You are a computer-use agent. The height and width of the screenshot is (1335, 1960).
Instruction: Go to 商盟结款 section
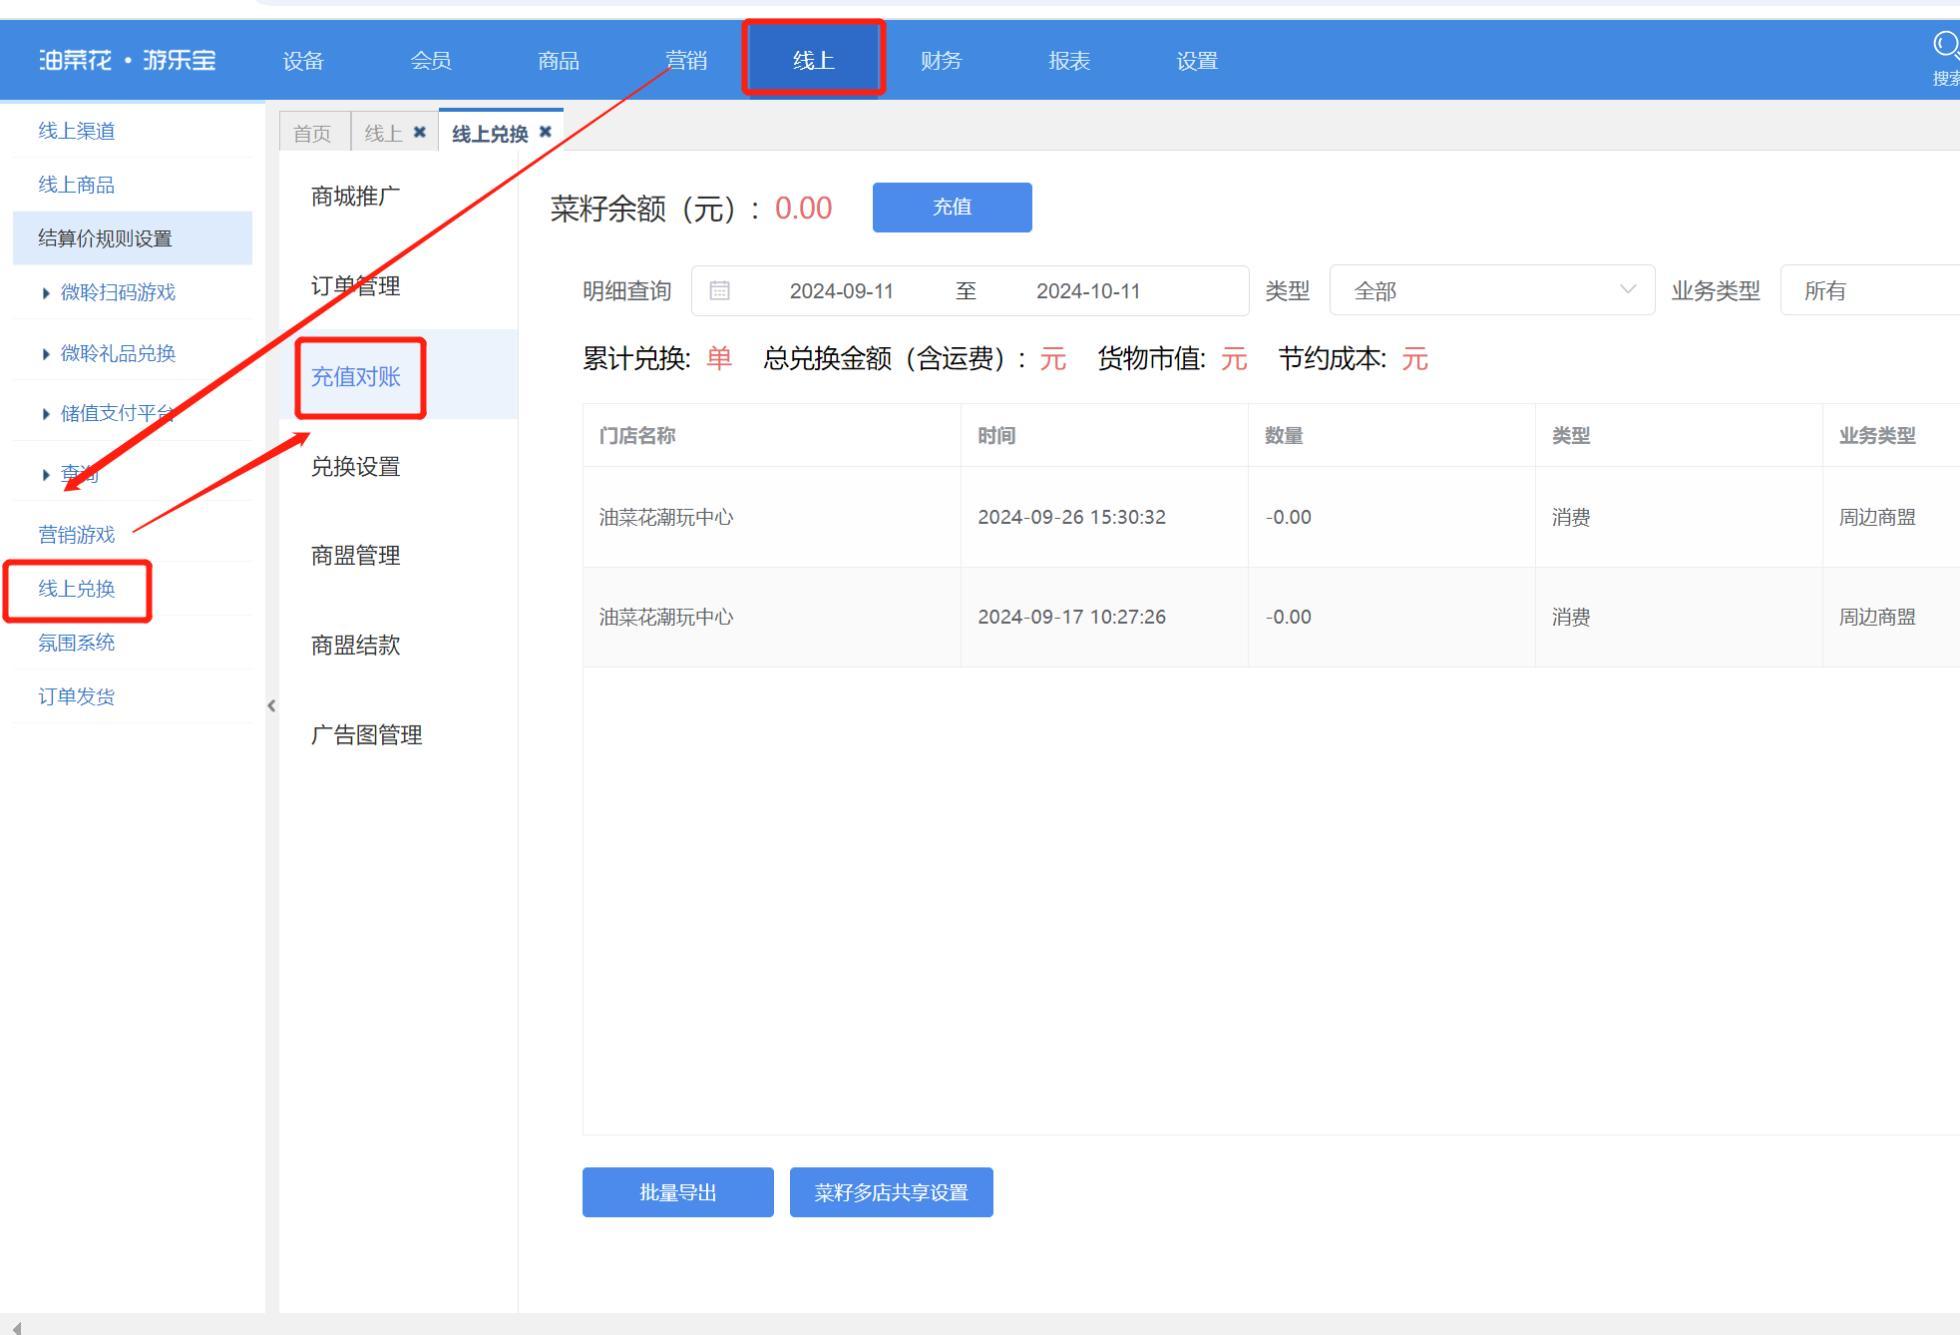[355, 645]
